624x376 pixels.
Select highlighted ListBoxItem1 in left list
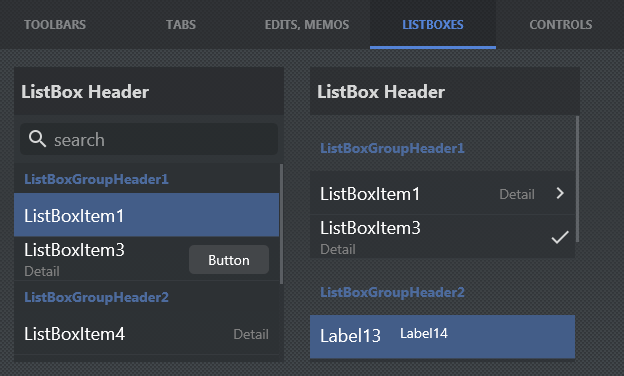[146, 215]
